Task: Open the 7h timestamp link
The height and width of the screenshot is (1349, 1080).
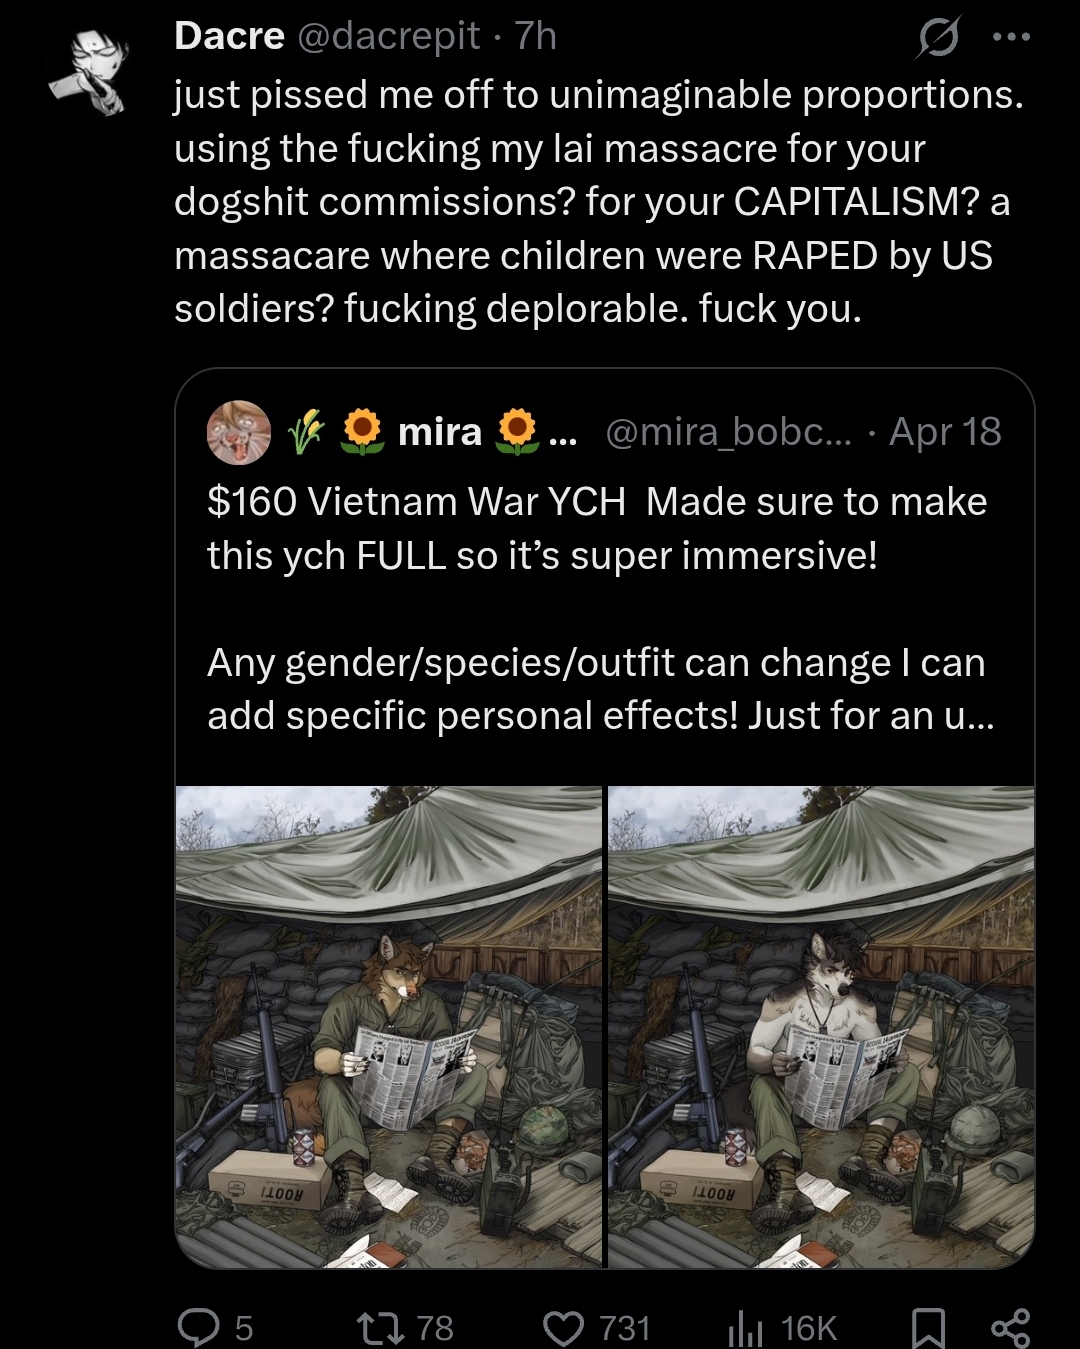Action: click(x=536, y=36)
